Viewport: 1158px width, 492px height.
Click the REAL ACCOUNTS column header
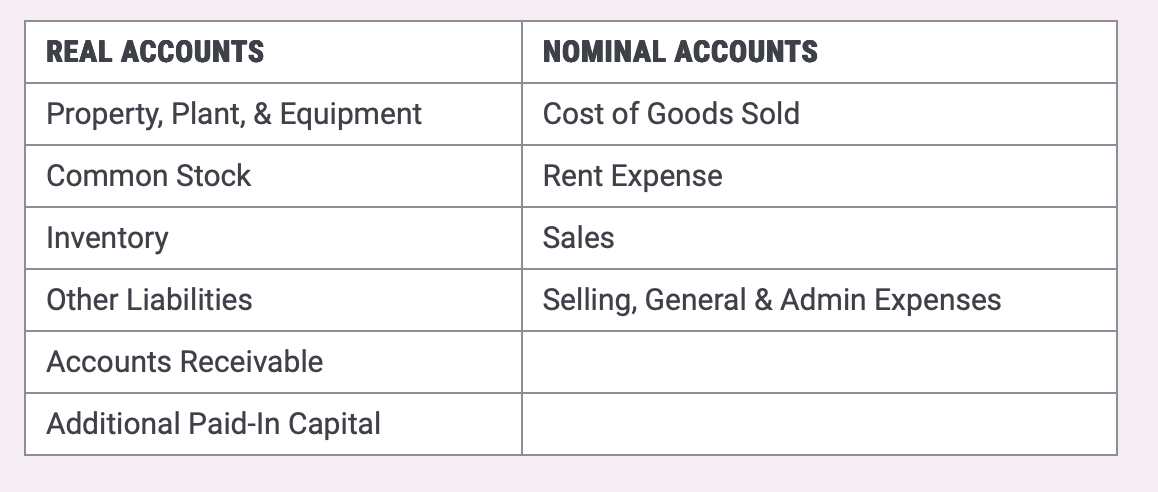pyautogui.click(x=155, y=52)
